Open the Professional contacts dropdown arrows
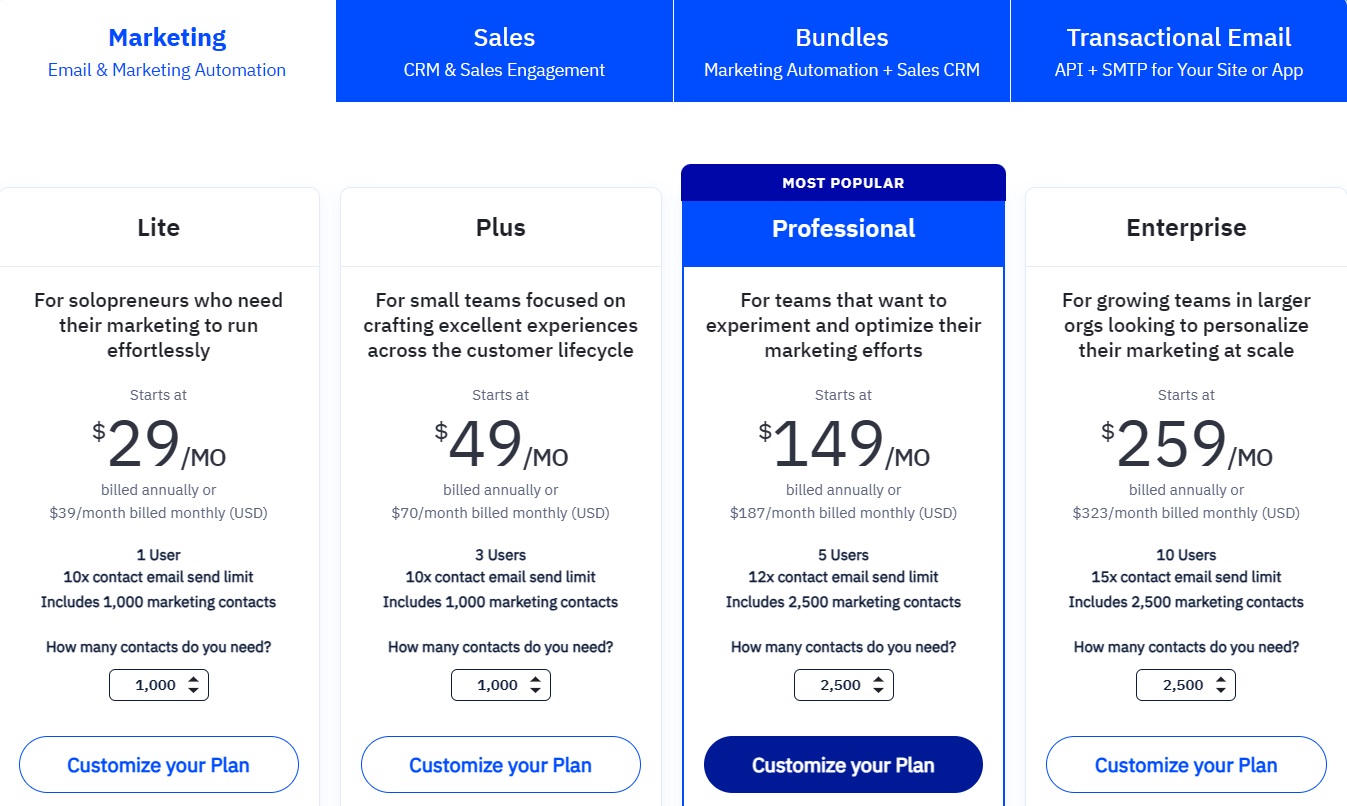 (878, 685)
